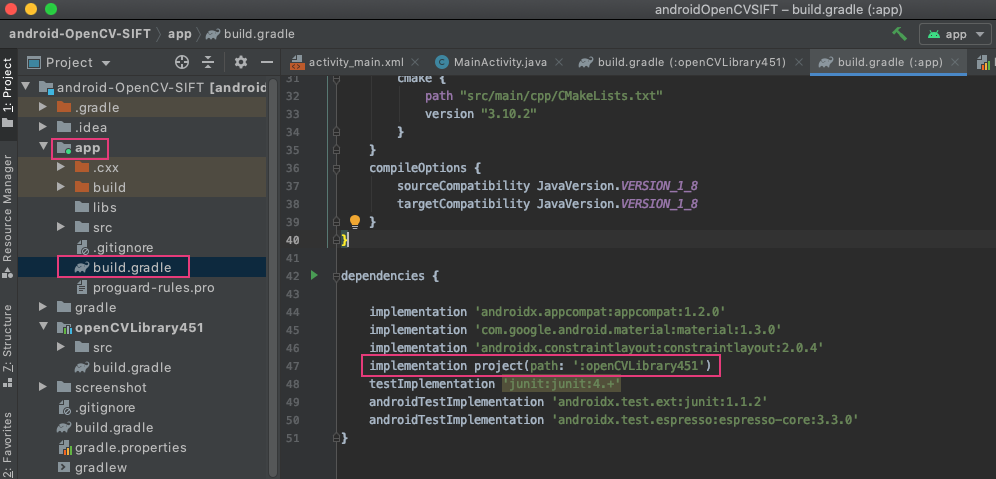Click the locate target crosshair icon

[182, 62]
